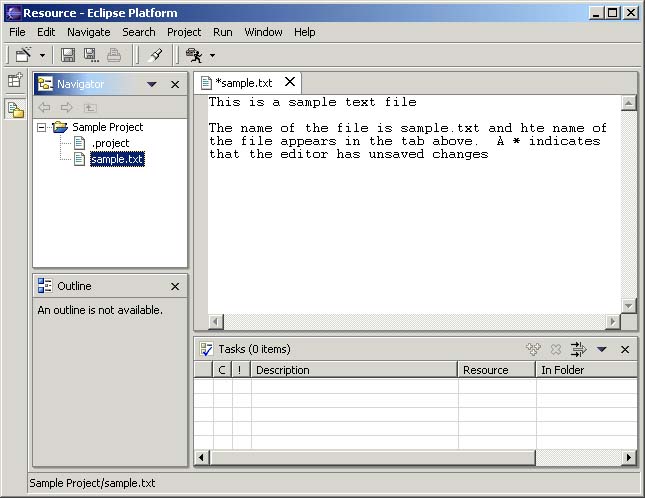This screenshot has height=498, width=645.
Task: Click the editor scroll up arrow
Action: (x=629, y=103)
